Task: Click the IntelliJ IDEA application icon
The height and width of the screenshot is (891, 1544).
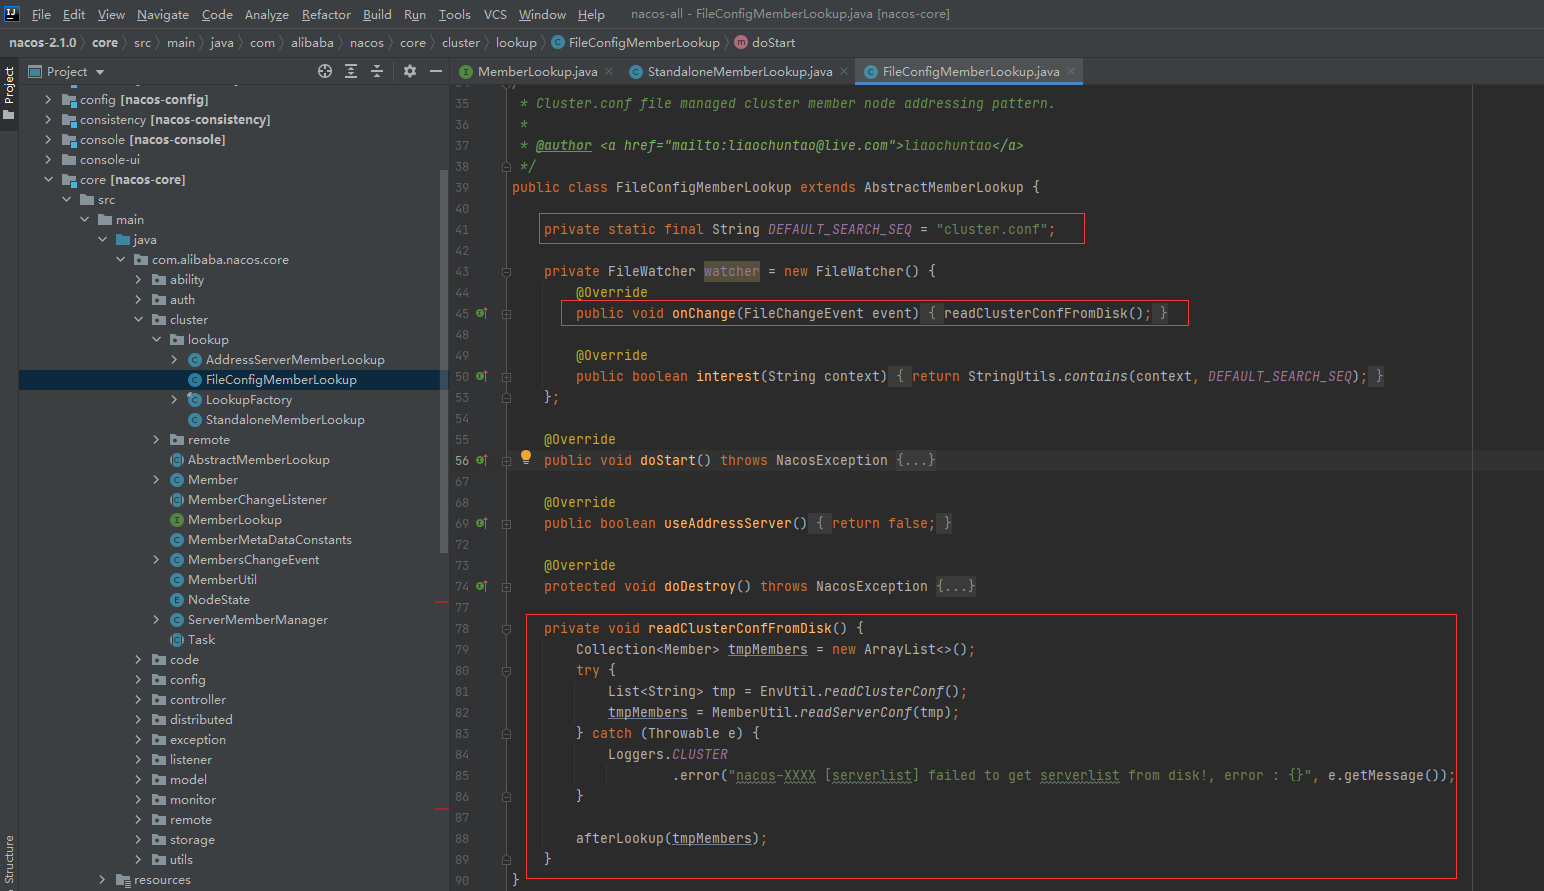Action: pyautogui.click(x=12, y=14)
